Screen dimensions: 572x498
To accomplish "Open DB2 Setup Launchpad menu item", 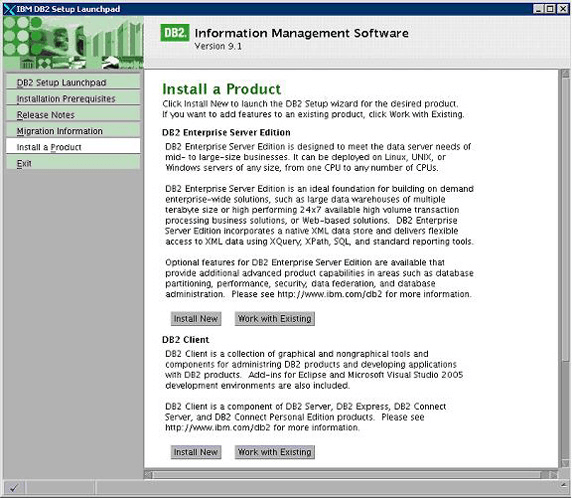I will (73, 82).
